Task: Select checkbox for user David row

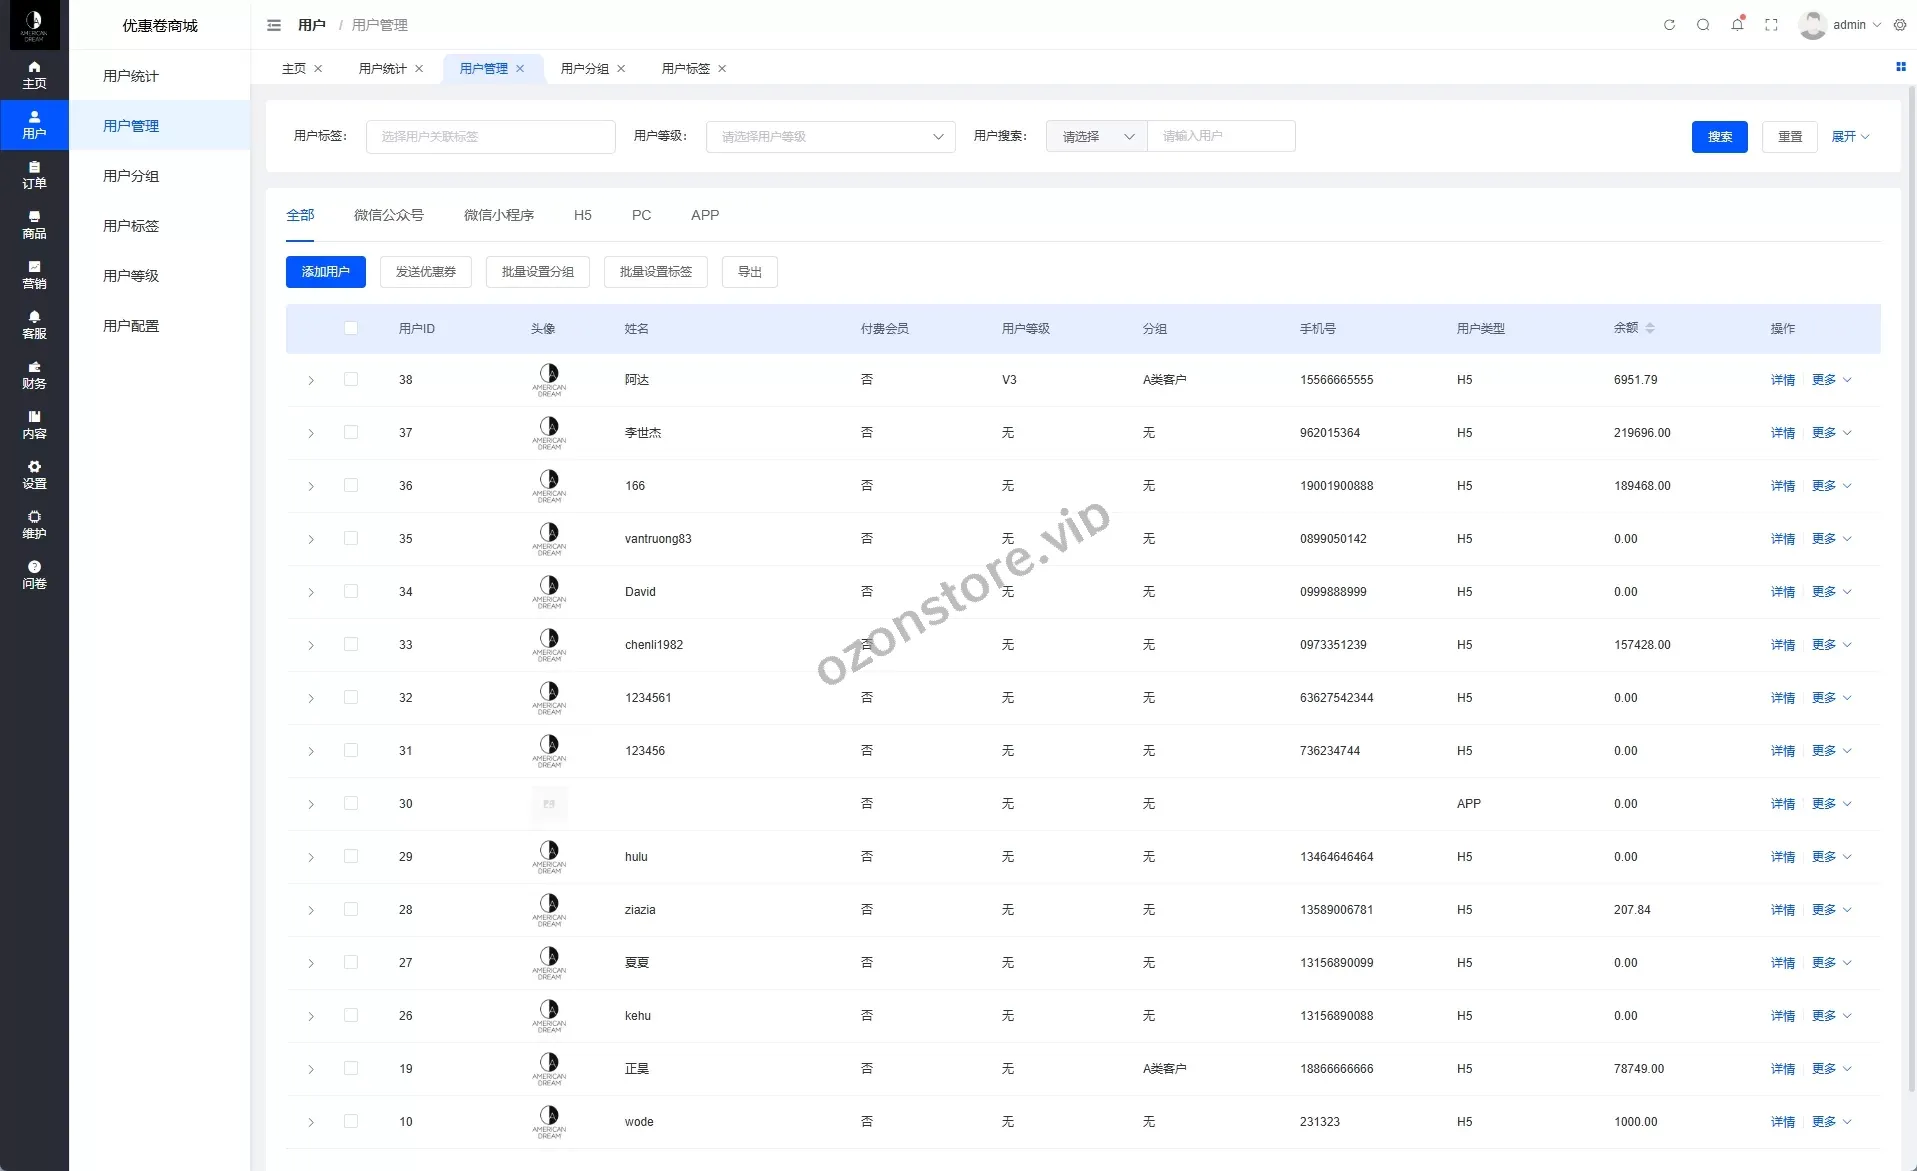Action: point(351,591)
